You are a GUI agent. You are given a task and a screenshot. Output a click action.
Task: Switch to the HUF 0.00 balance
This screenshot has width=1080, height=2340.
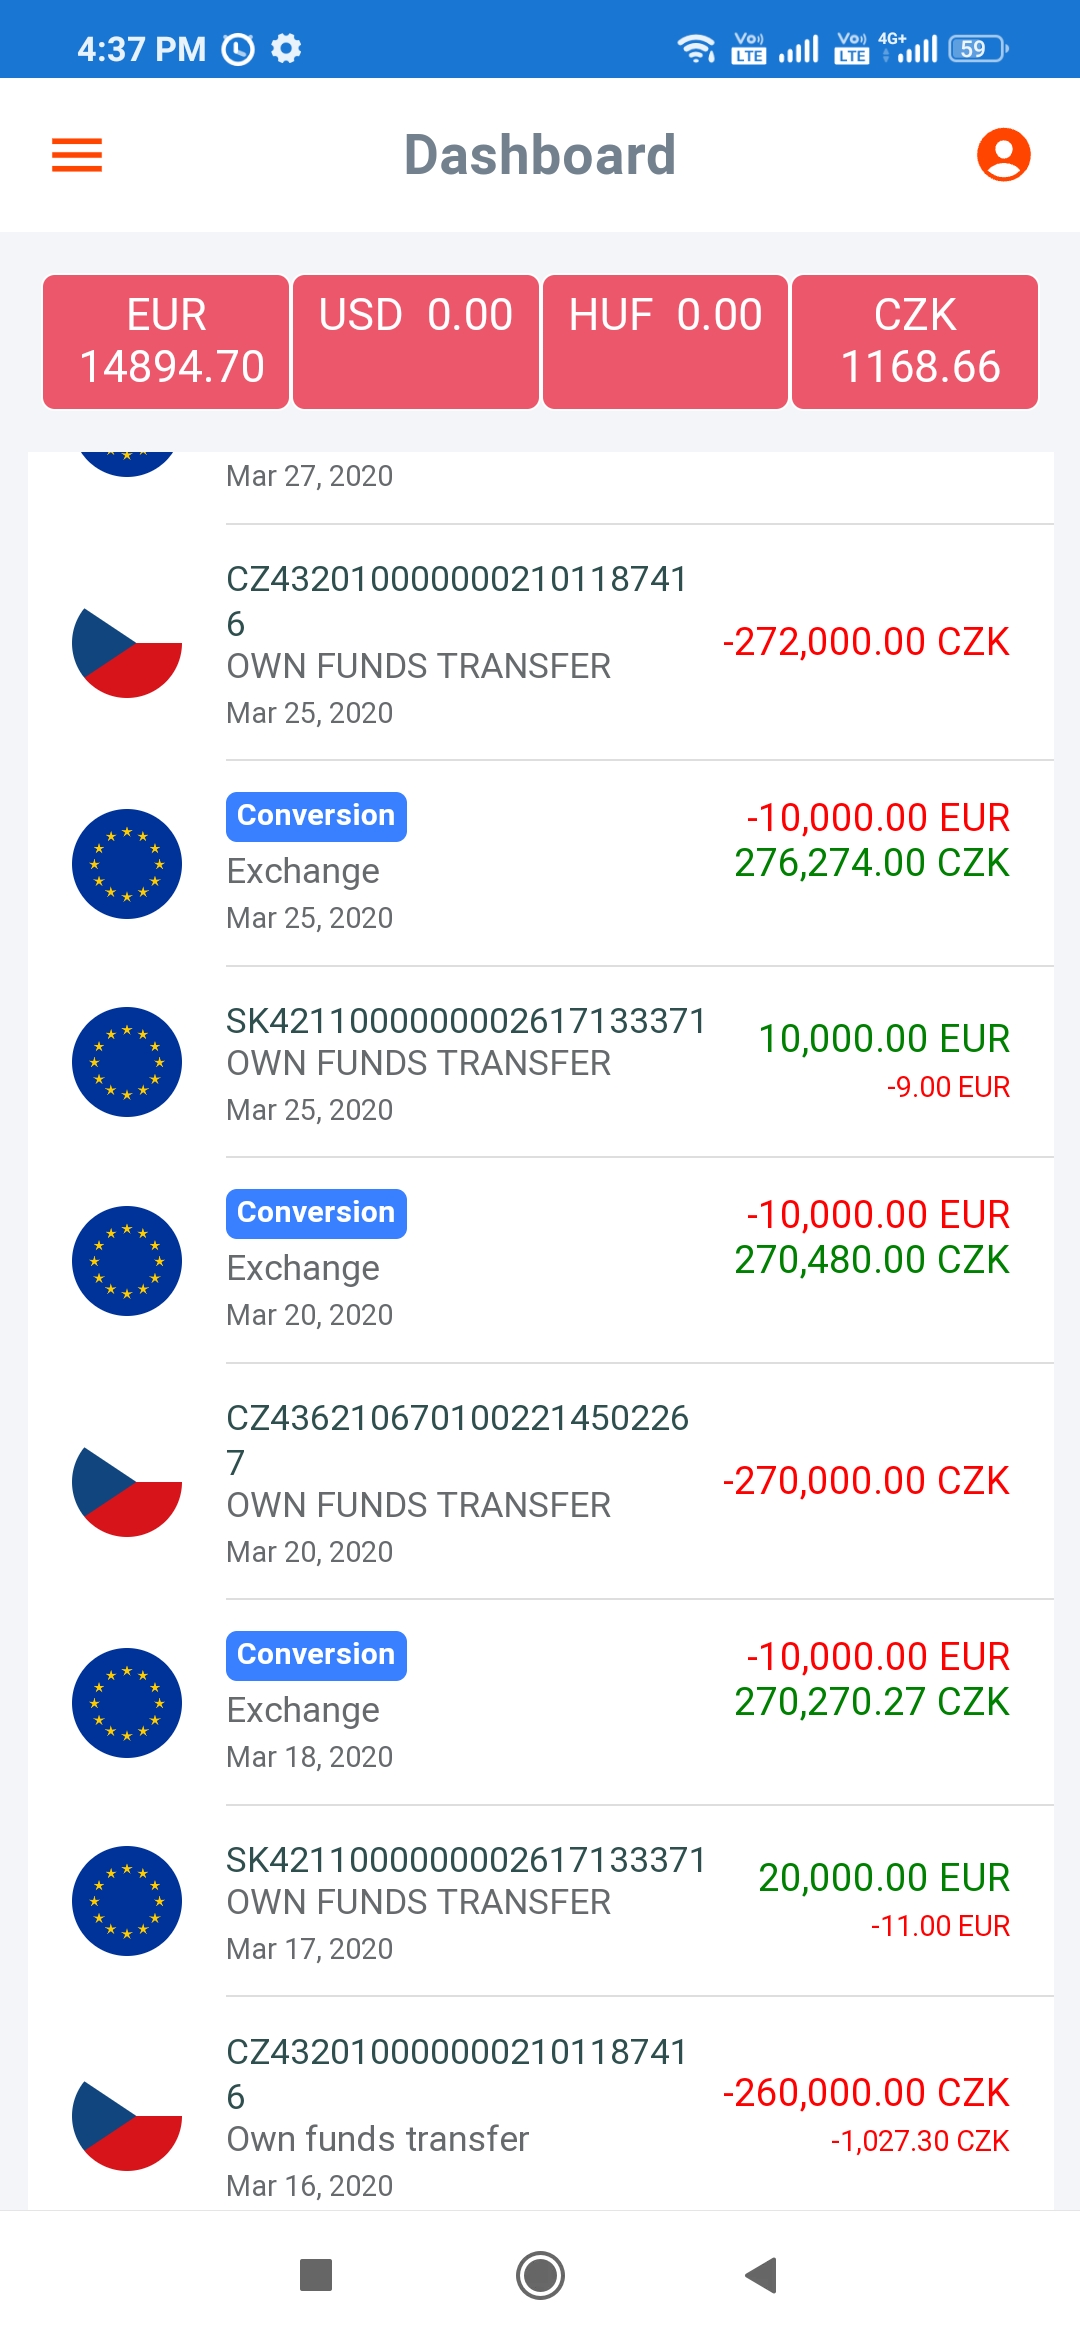tap(665, 342)
